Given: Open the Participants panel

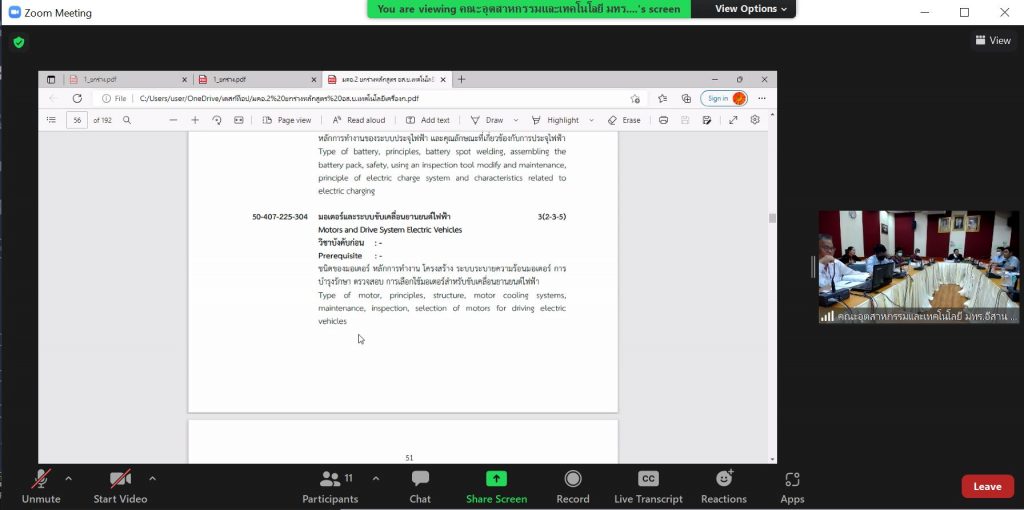Looking at the screenshot, I should pyautogui.click(x=330, y=487).
